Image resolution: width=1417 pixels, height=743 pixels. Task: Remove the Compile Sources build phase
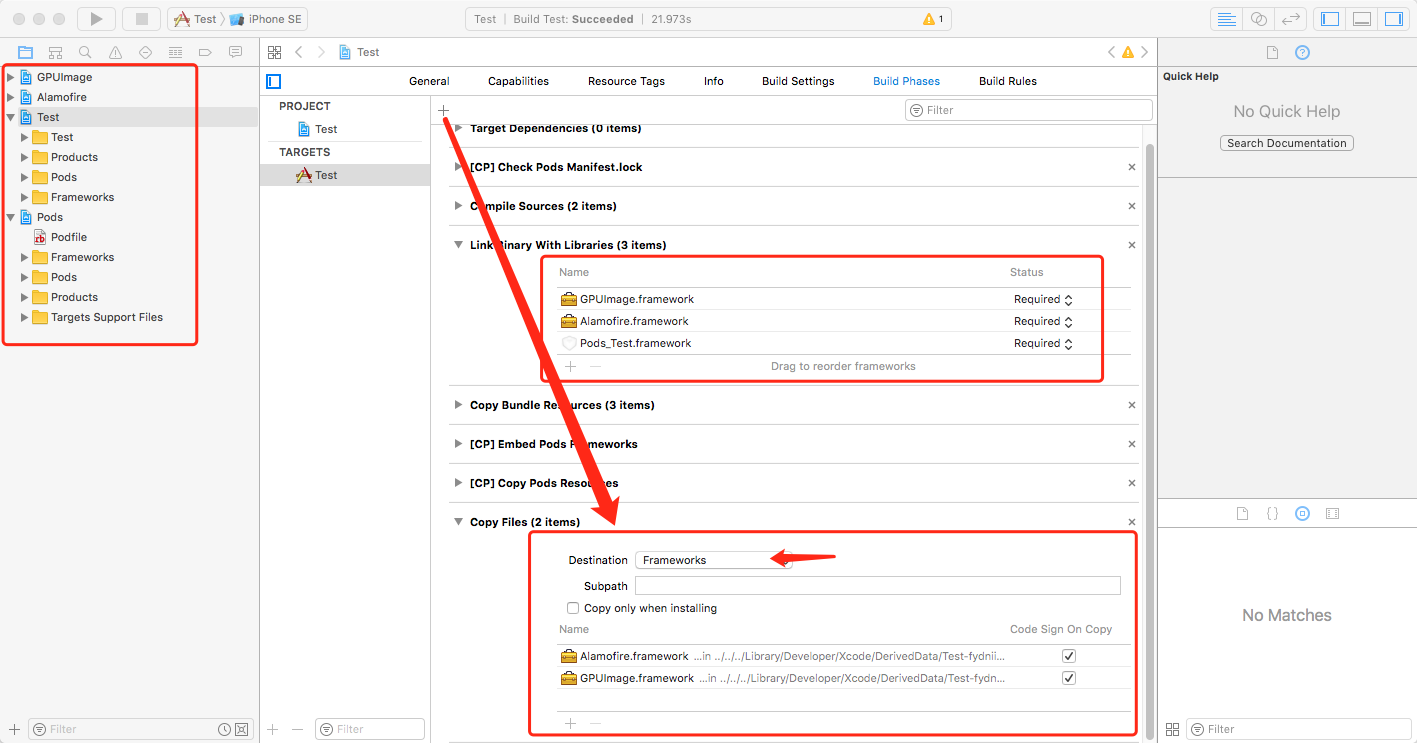point(1132,206)
